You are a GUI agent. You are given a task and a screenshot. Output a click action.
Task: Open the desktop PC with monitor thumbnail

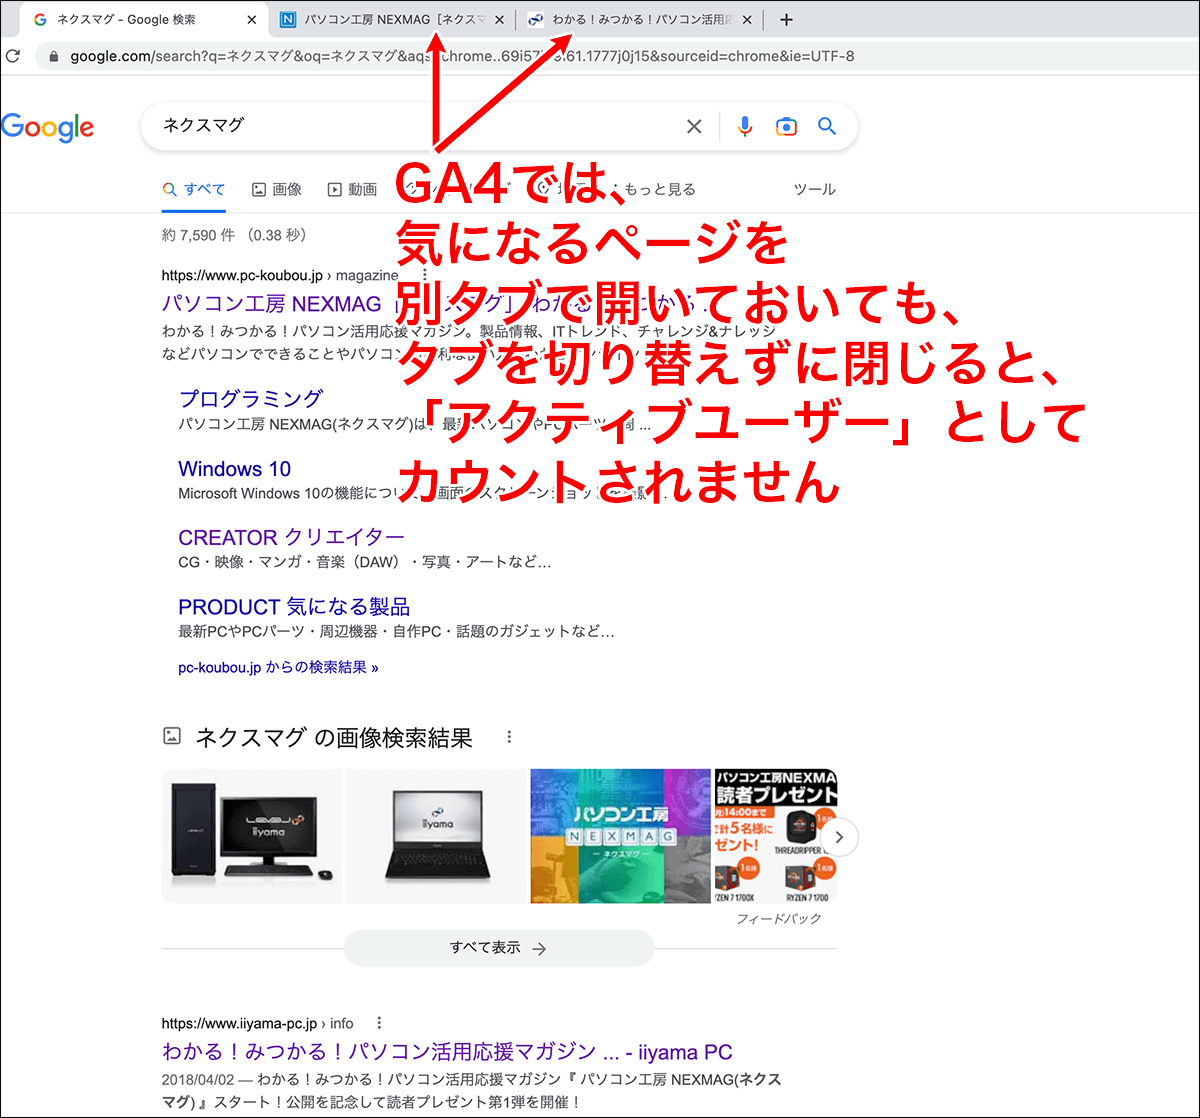coord(252,836)
